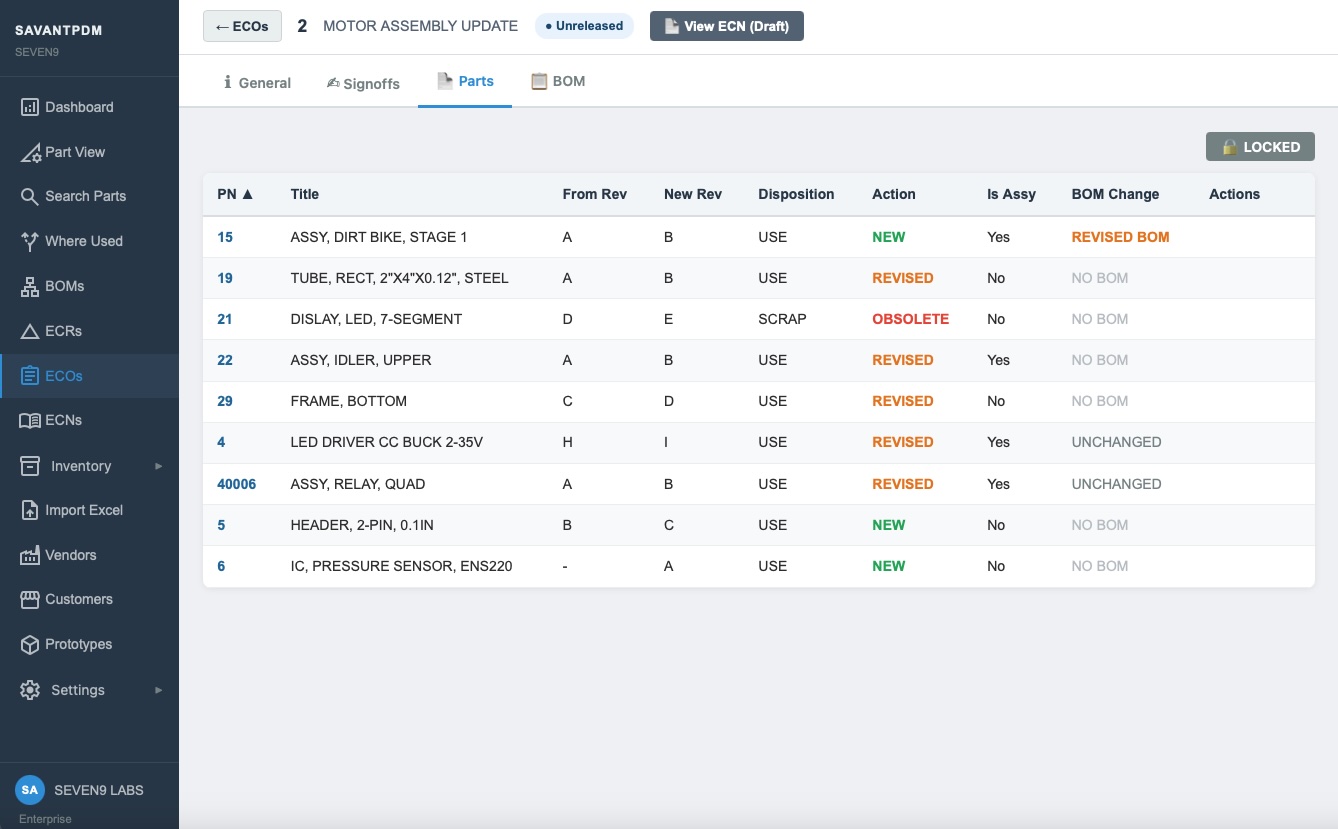
Task: Switch to the General tab
Action: [x=257, y=83]
